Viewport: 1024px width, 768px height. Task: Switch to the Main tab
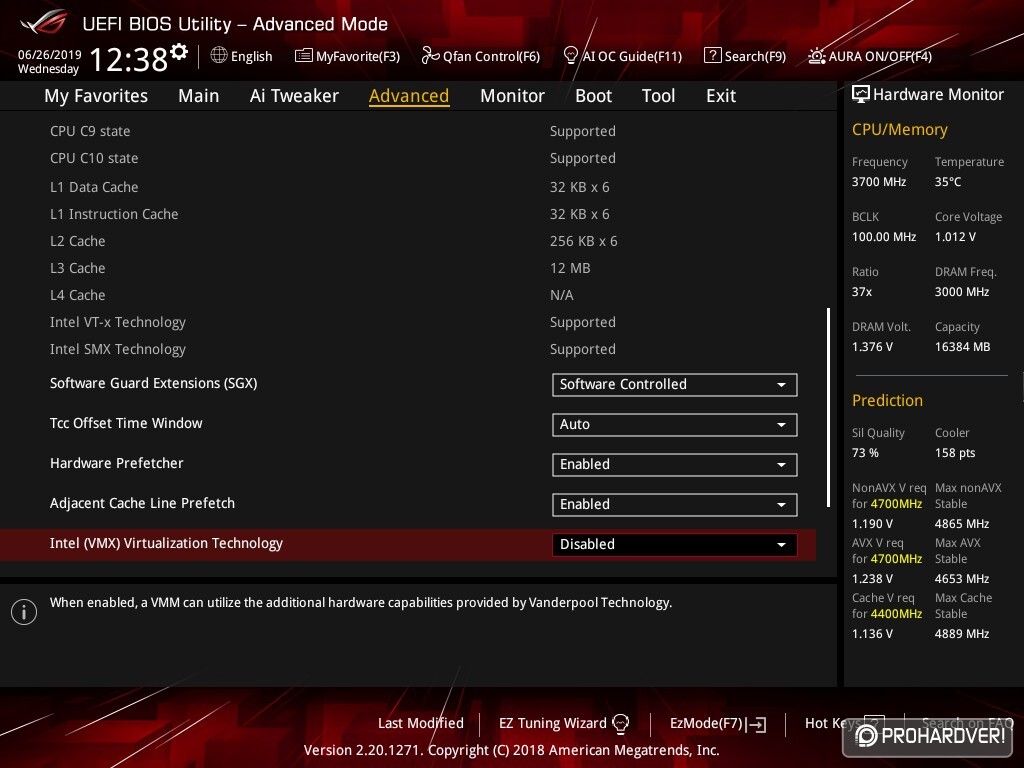[199, 96]
